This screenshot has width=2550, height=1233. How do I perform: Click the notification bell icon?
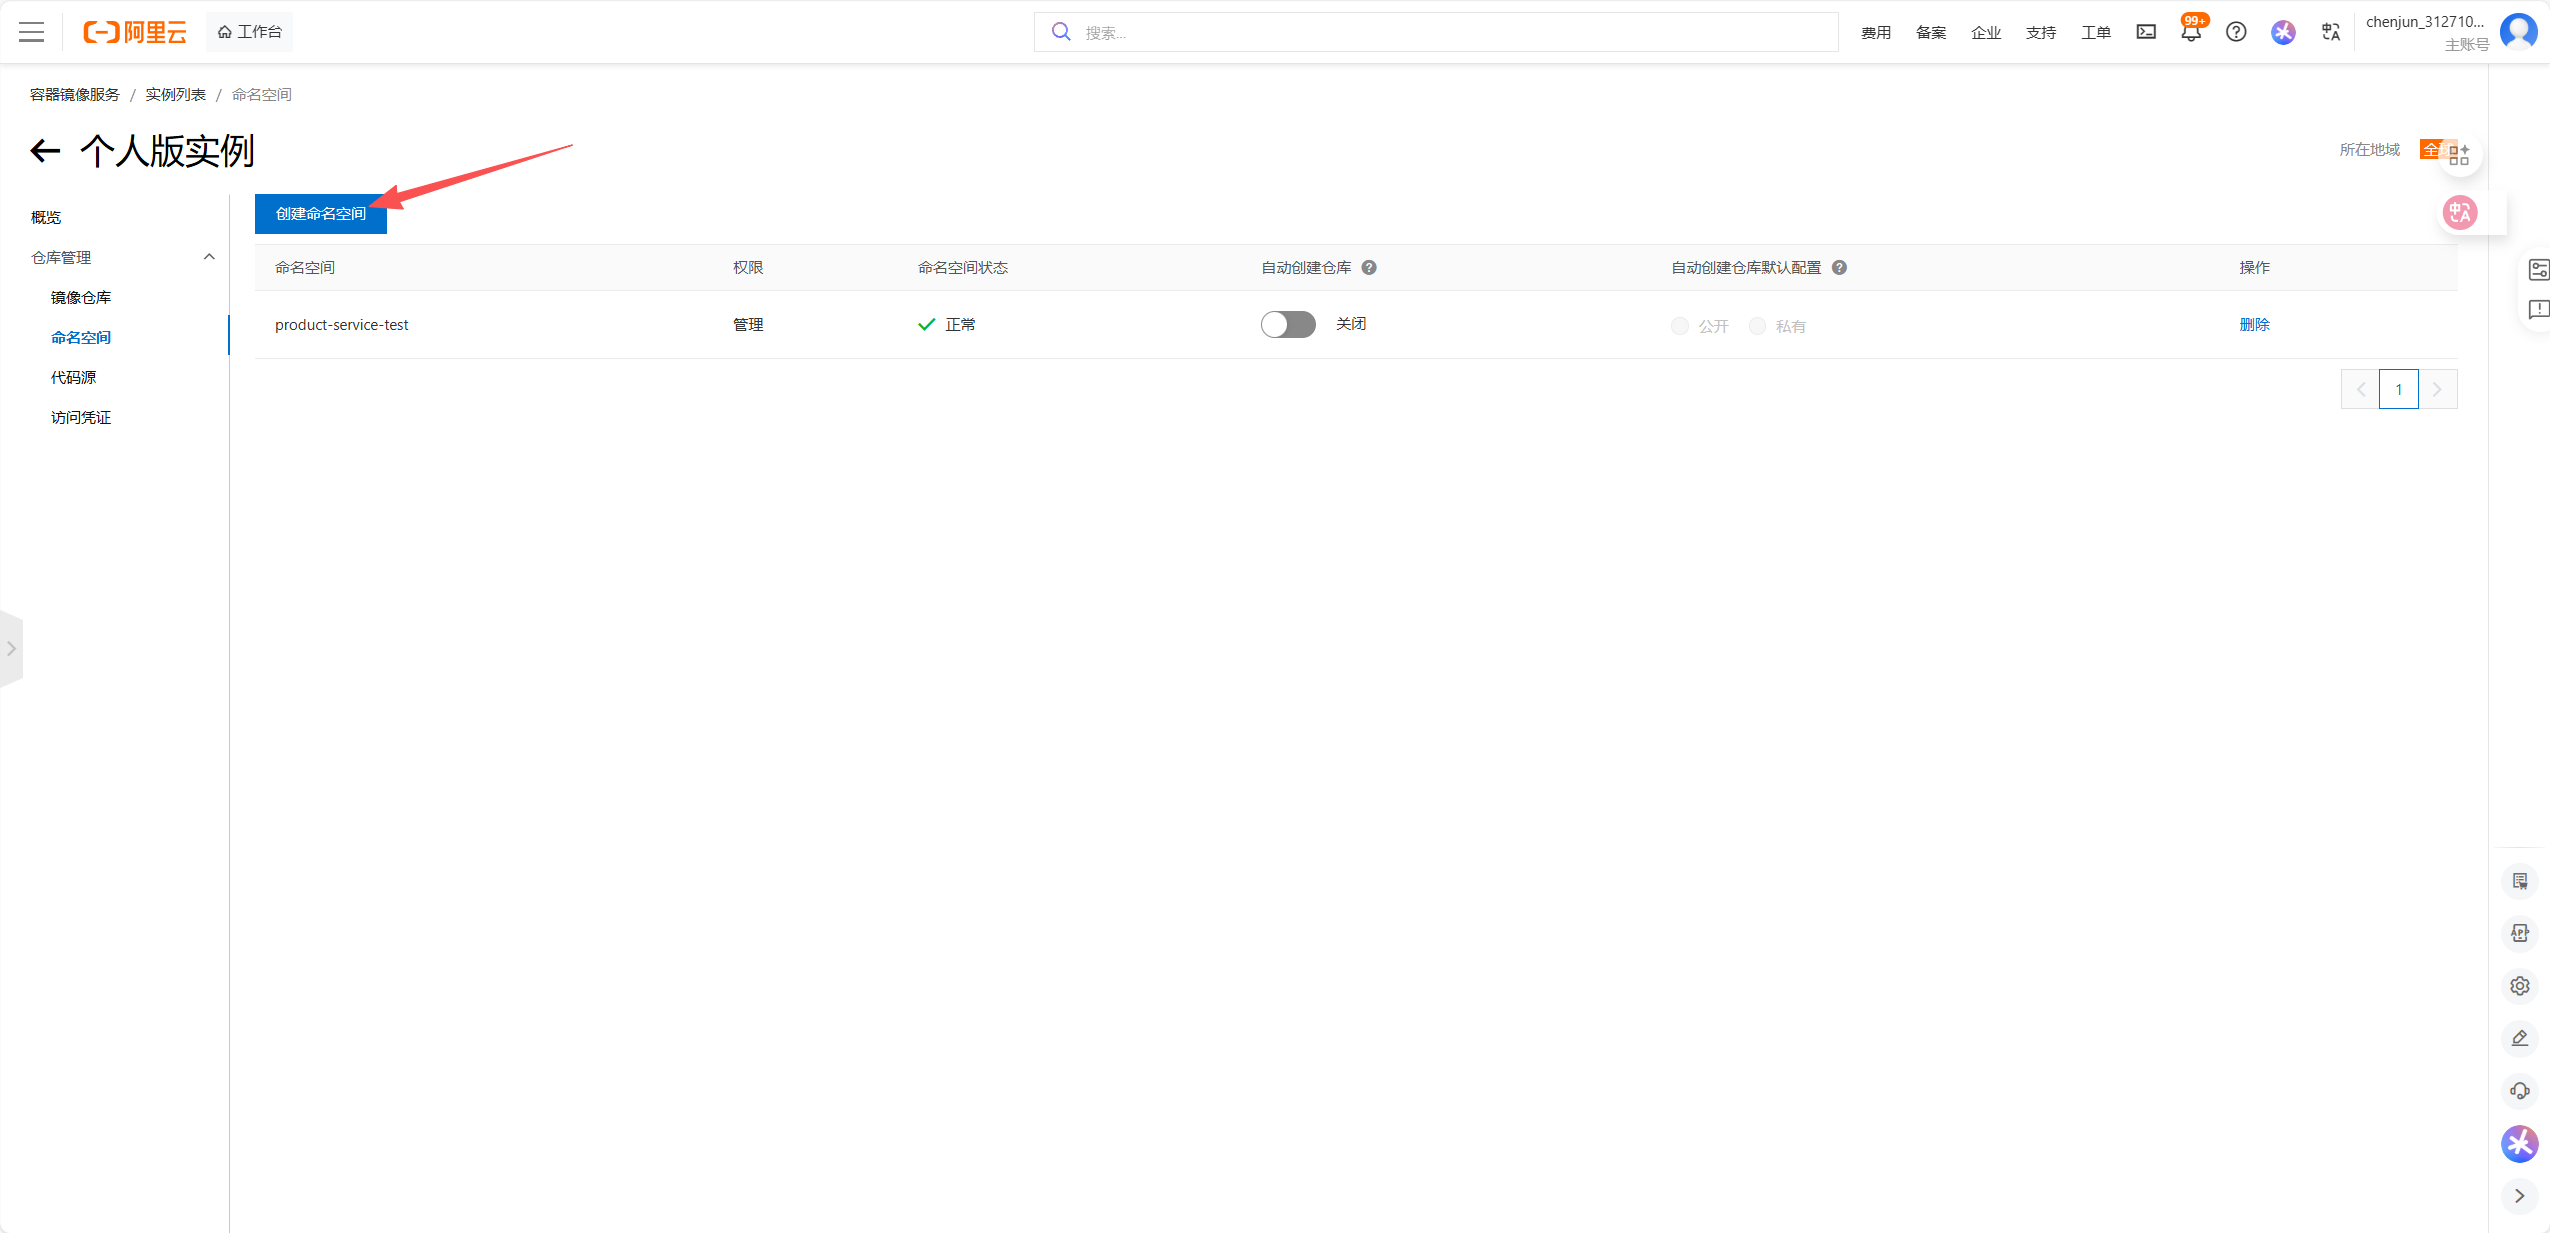2190,32
